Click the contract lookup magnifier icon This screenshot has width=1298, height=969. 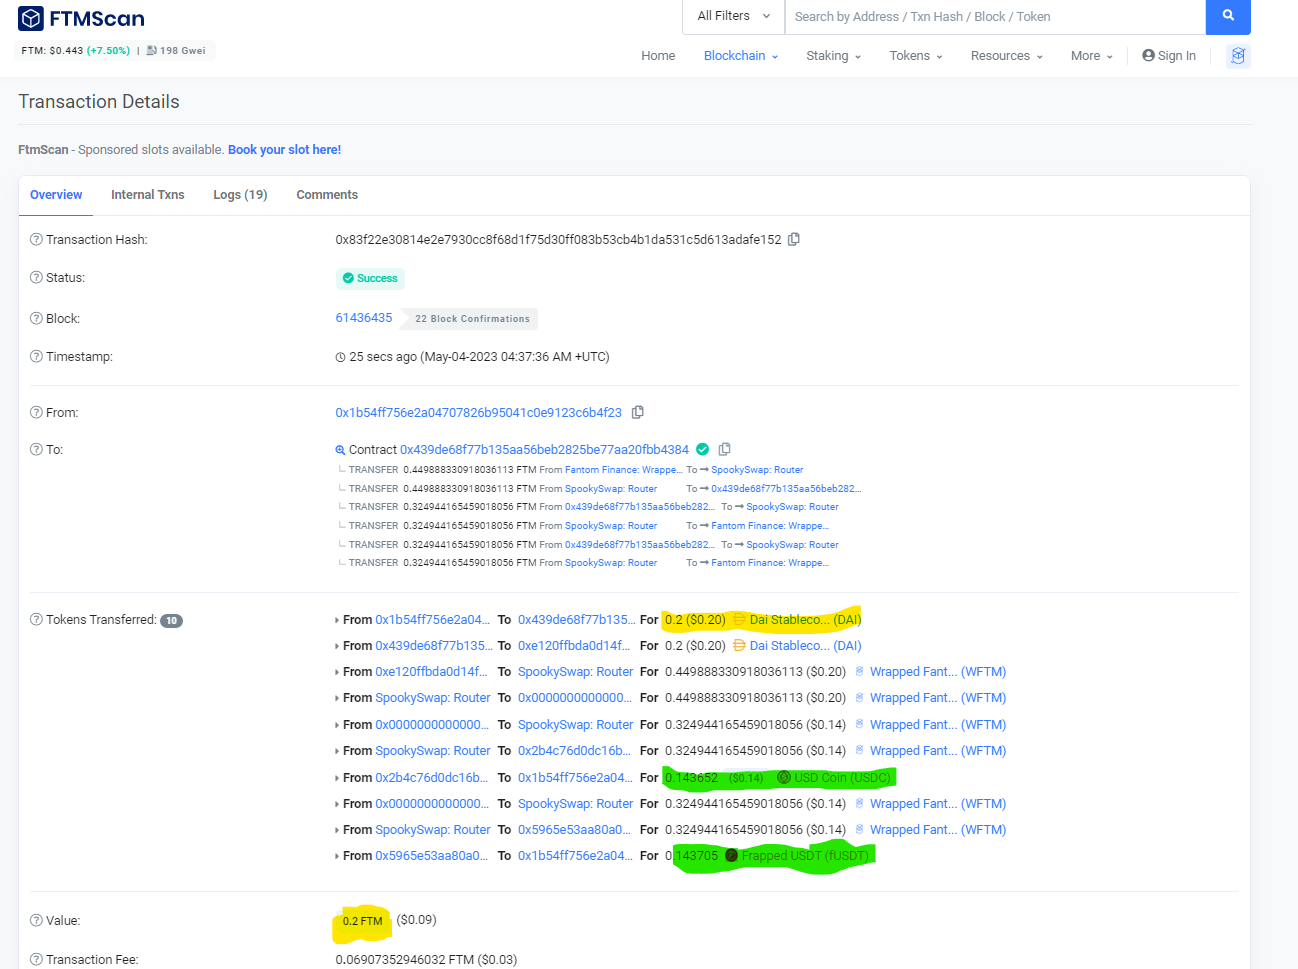pyautogui.click(x=340, y=450)
